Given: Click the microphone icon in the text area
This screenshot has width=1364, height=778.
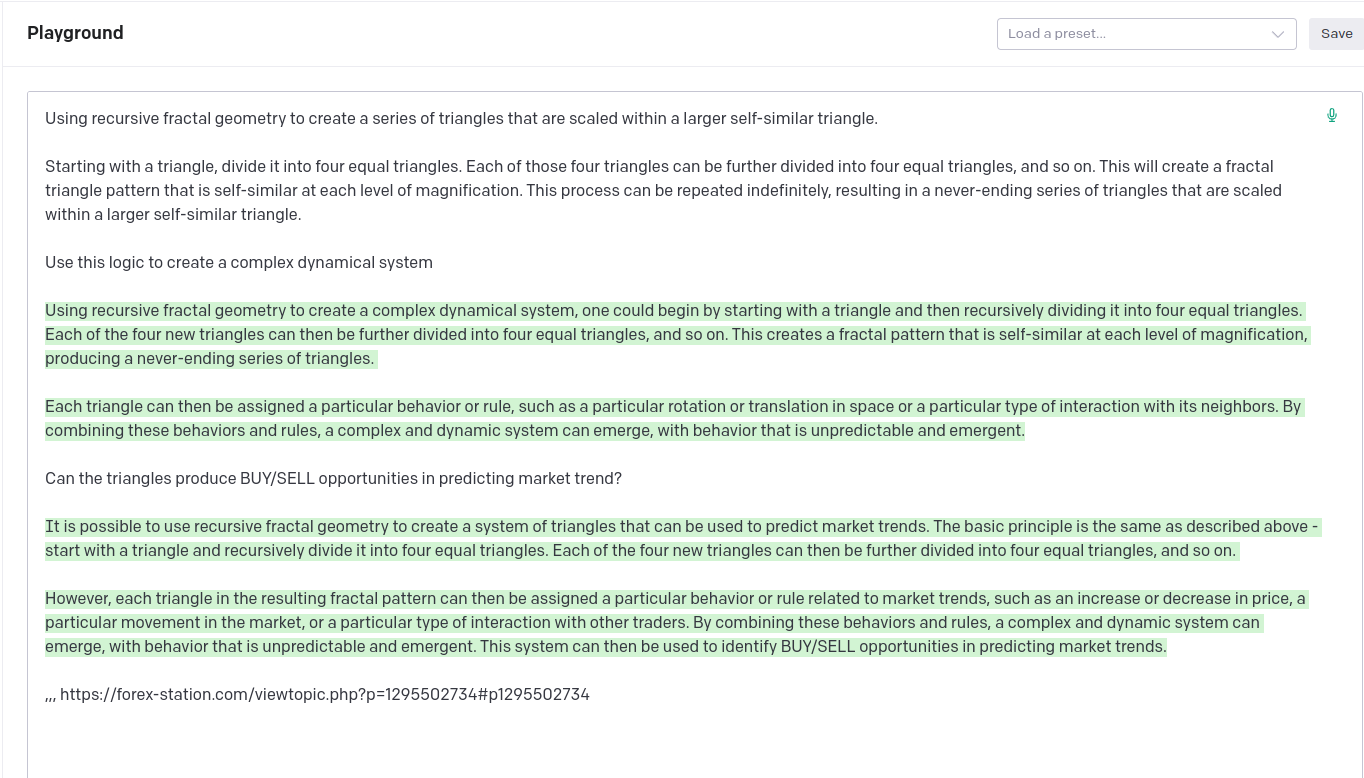Looking at the screenshot, I should click(x=1332, y=115).
